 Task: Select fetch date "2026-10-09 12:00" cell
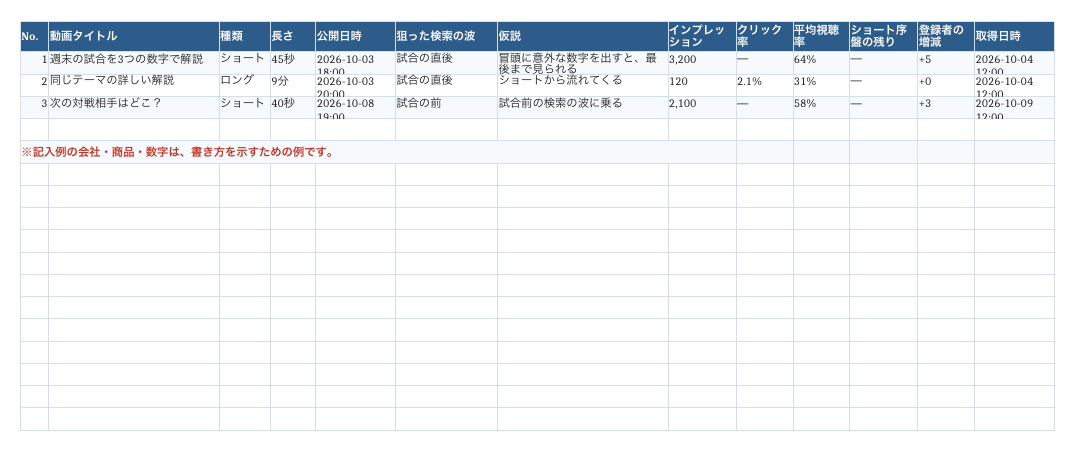(x=1014, y=108)
